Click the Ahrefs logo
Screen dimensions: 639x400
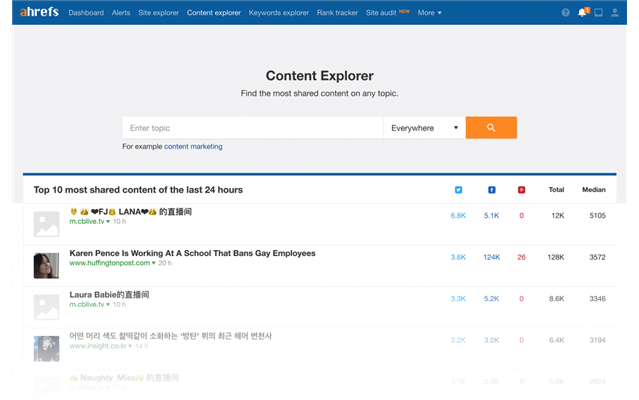[x=39, y=13]
